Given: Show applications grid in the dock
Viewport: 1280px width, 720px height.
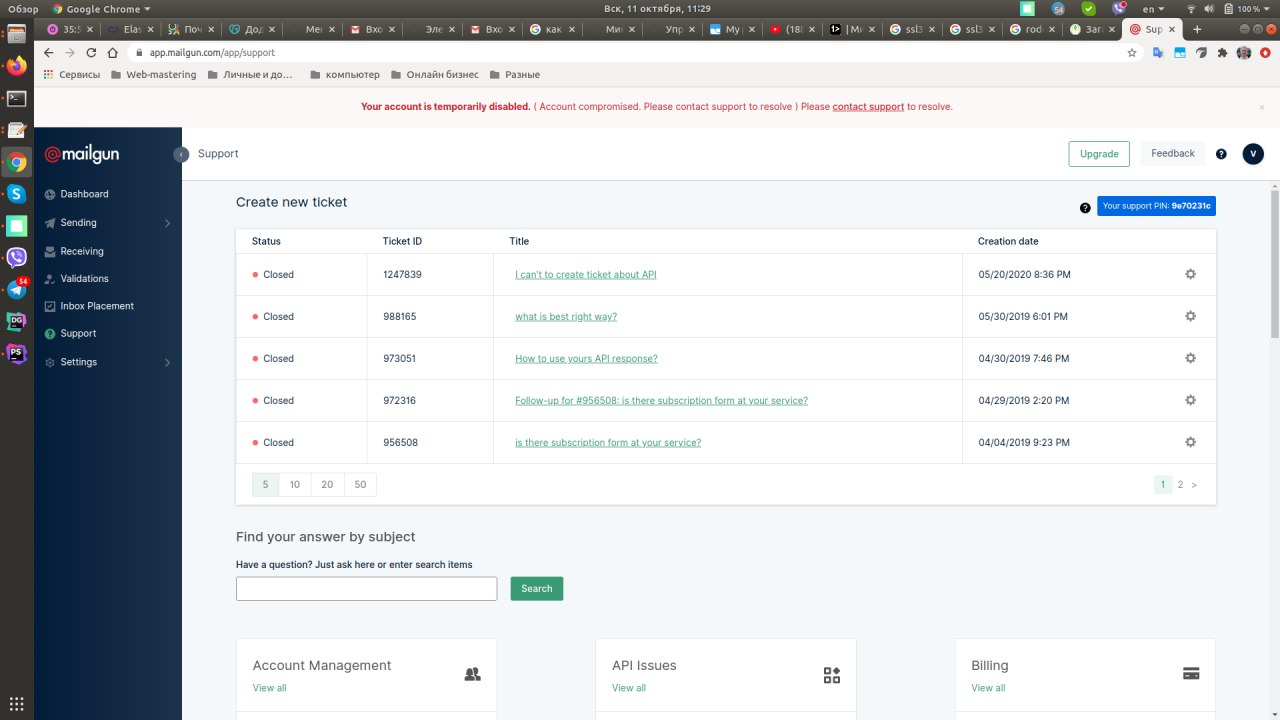Looking at the screenshot, I should [x=16, y=703].
